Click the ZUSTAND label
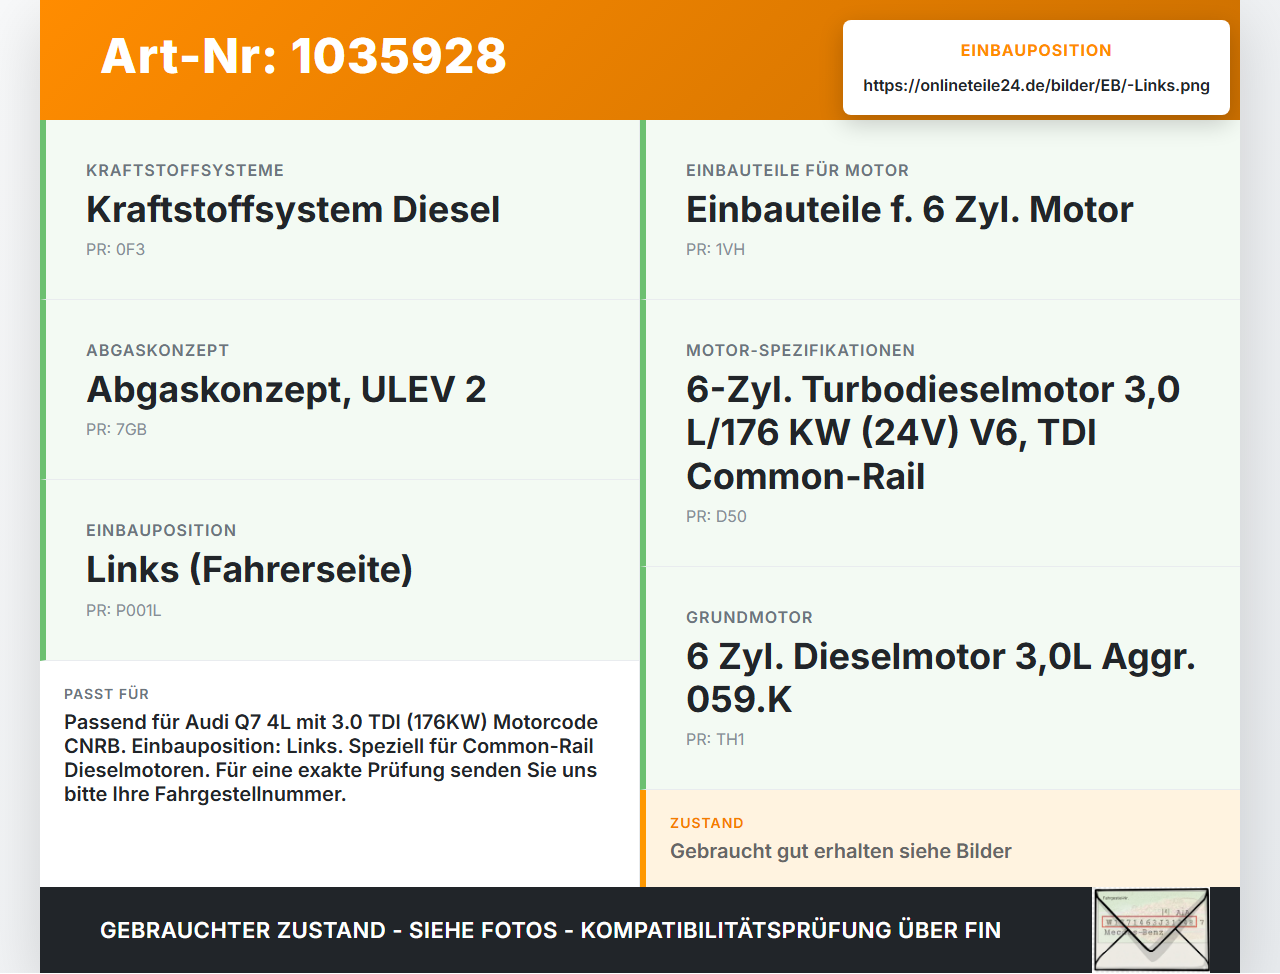Viewport: 1280px width, 974px height. pyautogui.click(x=706, y=823)
